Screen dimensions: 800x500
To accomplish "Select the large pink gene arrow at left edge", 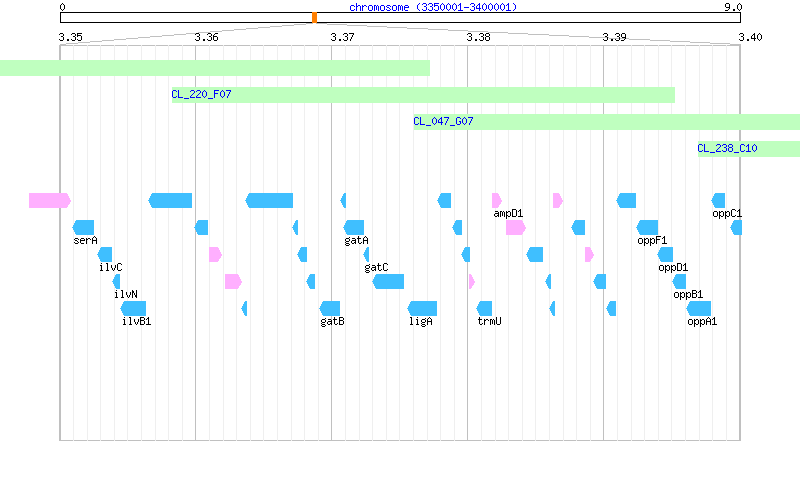I will 49,201.
